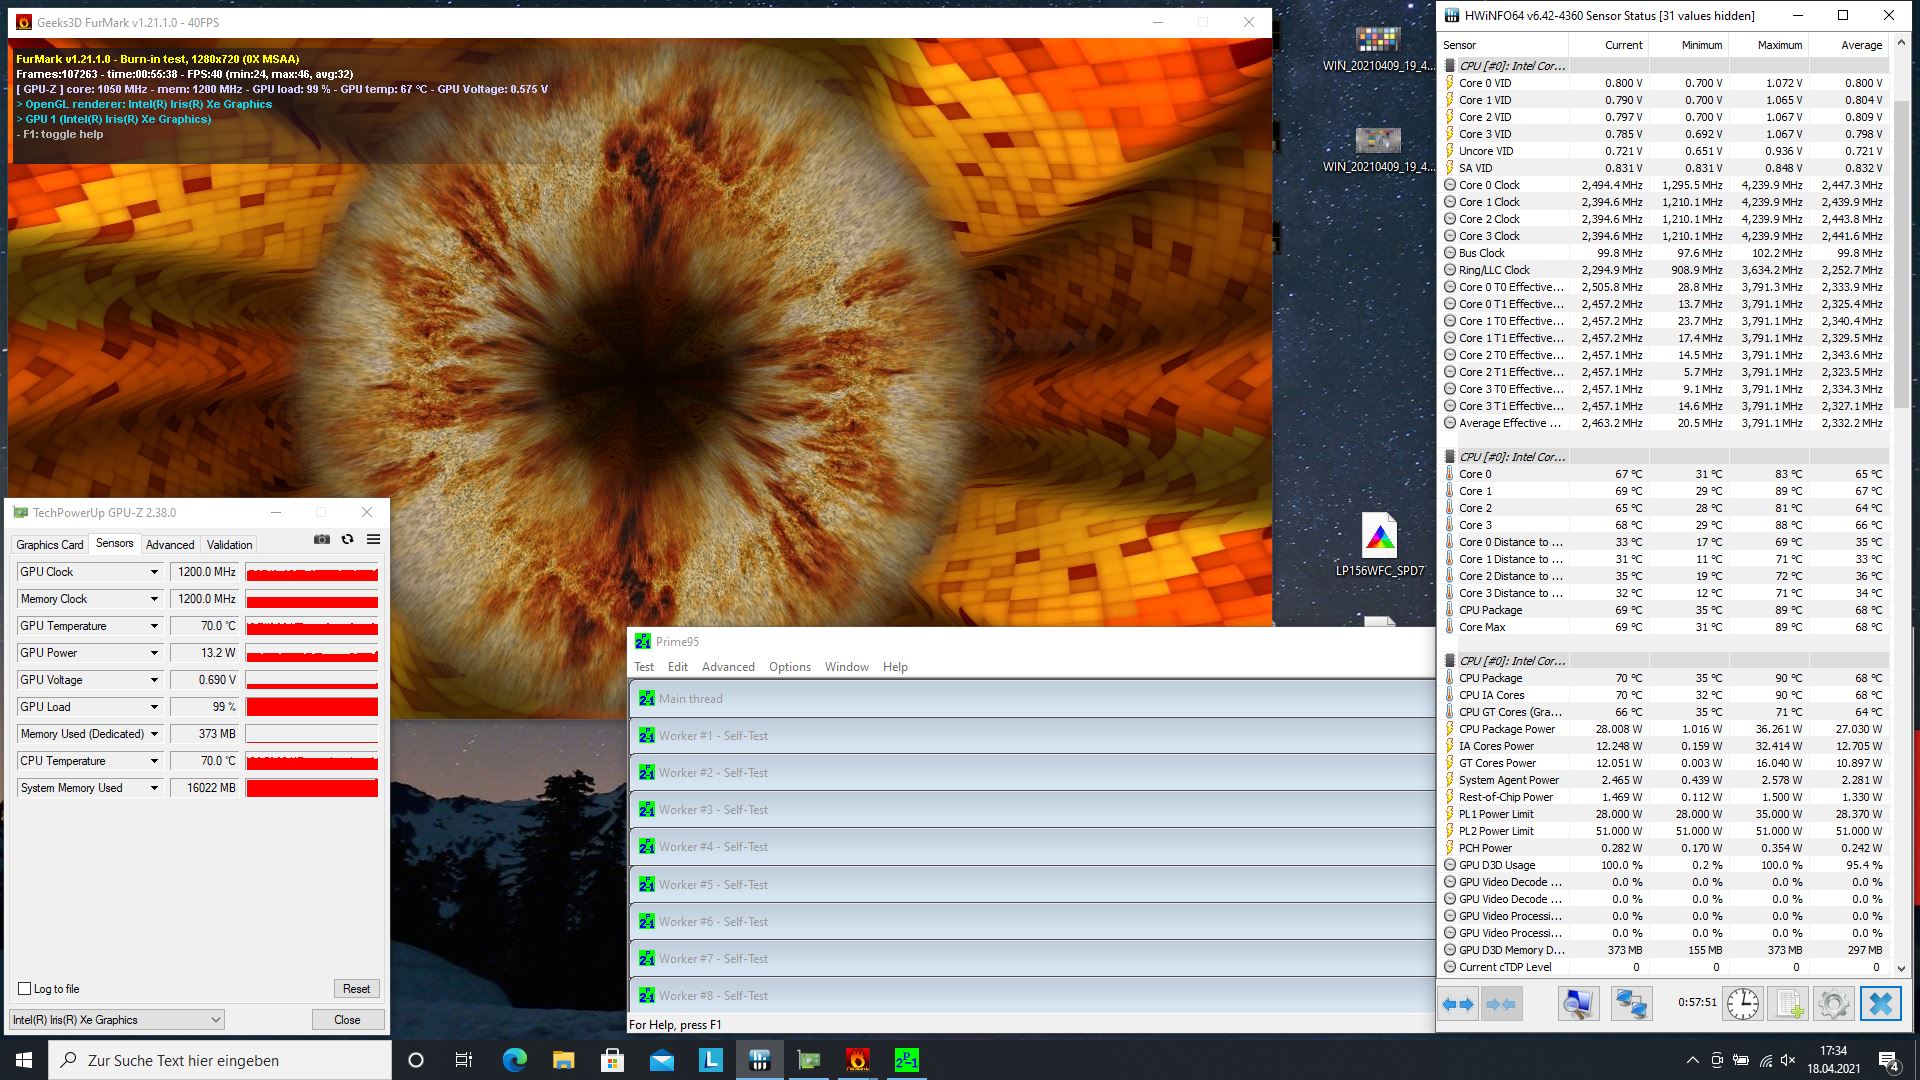
Task: Click the Windows taskbar search field
Action: point(220,1060)
